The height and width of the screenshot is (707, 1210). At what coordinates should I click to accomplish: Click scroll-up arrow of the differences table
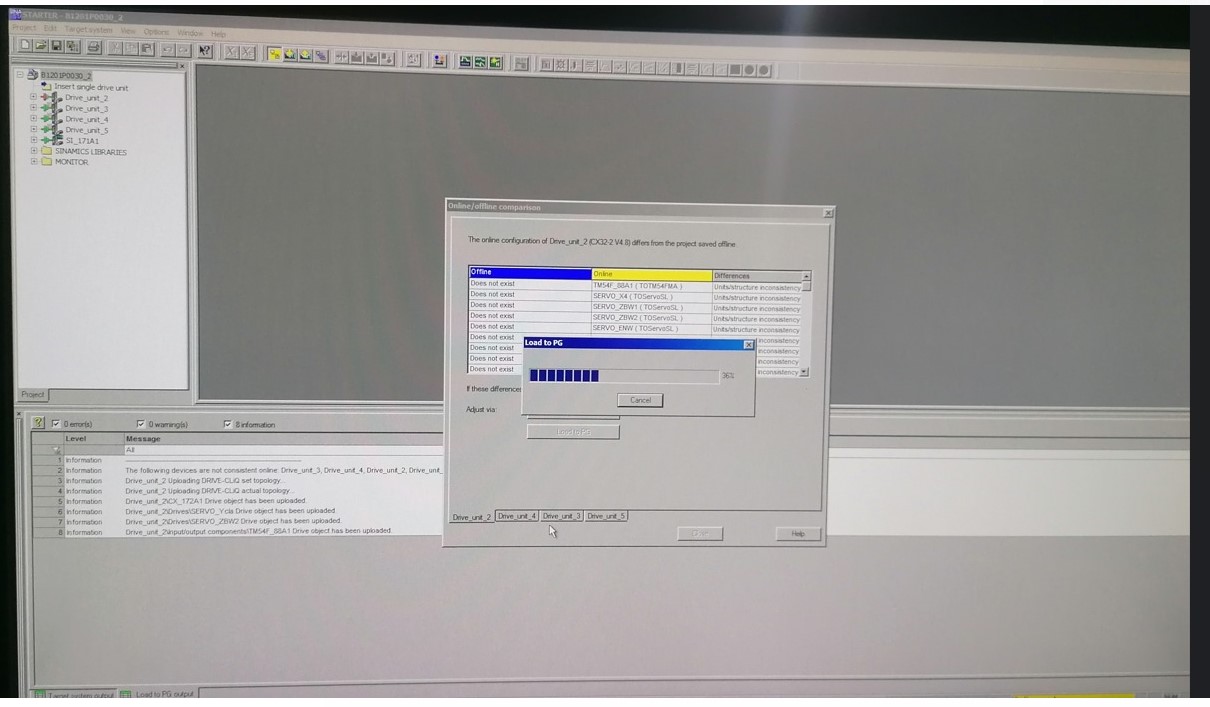[x=806, y=275]
